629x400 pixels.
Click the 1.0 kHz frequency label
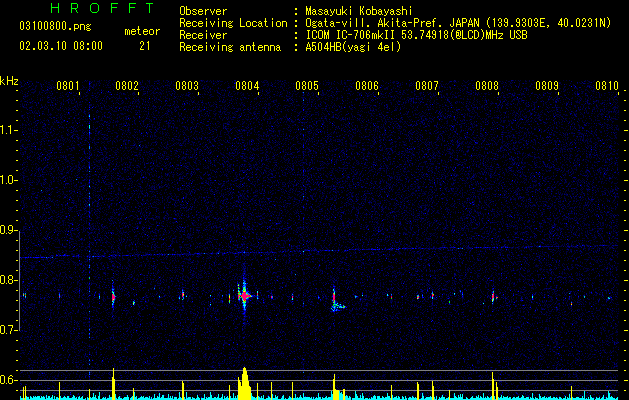point(9,181)
